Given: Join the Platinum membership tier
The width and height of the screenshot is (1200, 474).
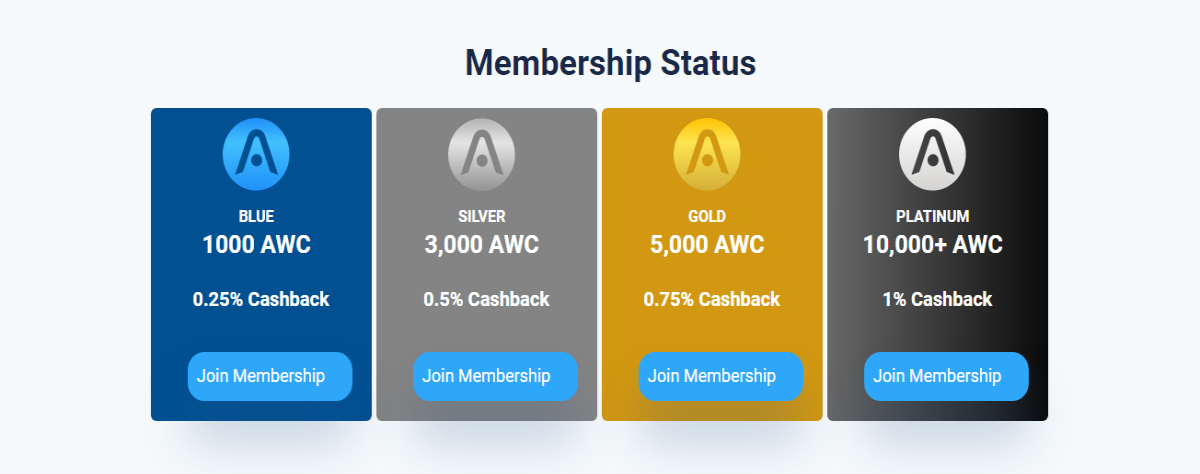Looking at the screenshot, I should click(x=946, y=376).
